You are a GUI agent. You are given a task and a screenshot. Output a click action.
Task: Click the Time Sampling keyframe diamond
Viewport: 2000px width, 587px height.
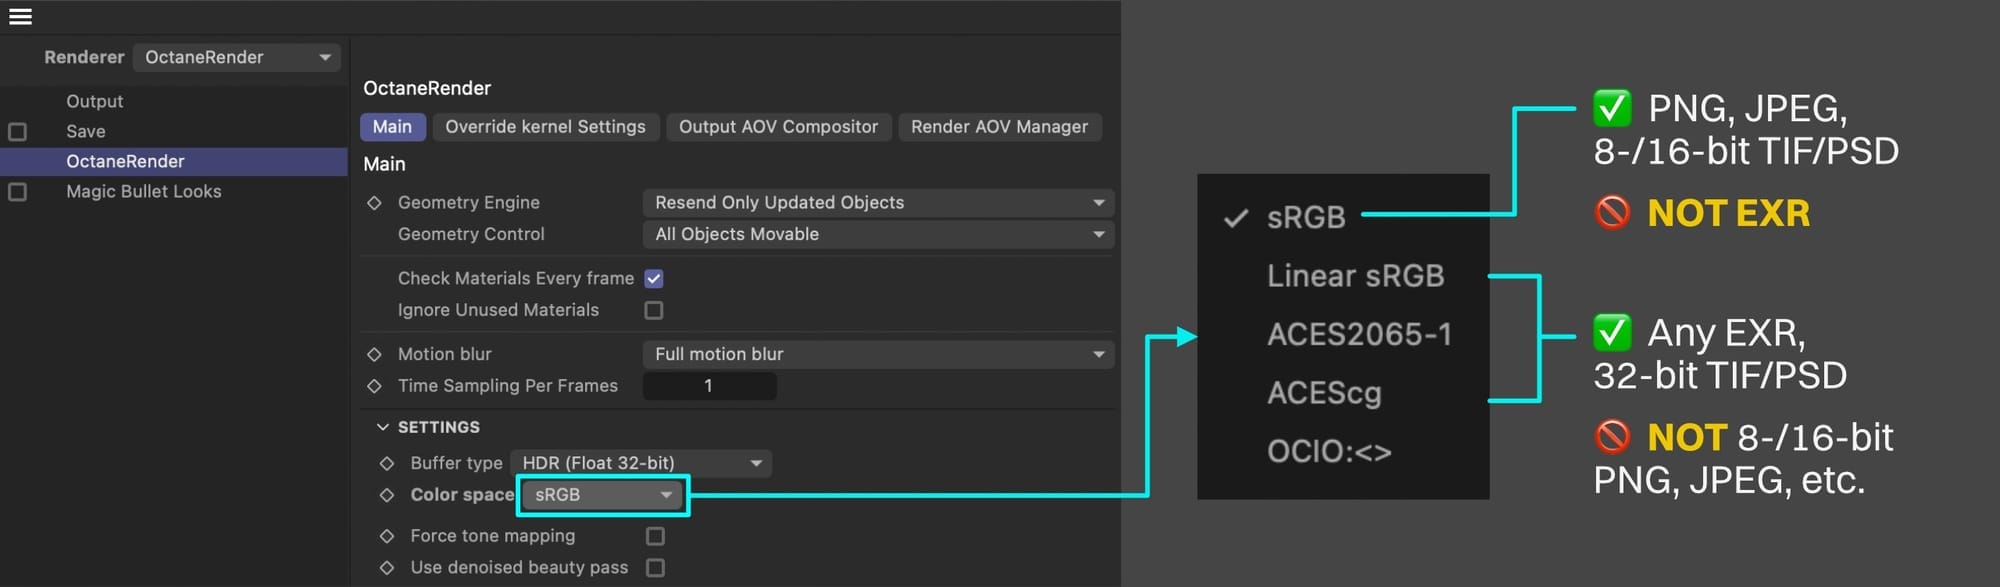pos(375,386)
